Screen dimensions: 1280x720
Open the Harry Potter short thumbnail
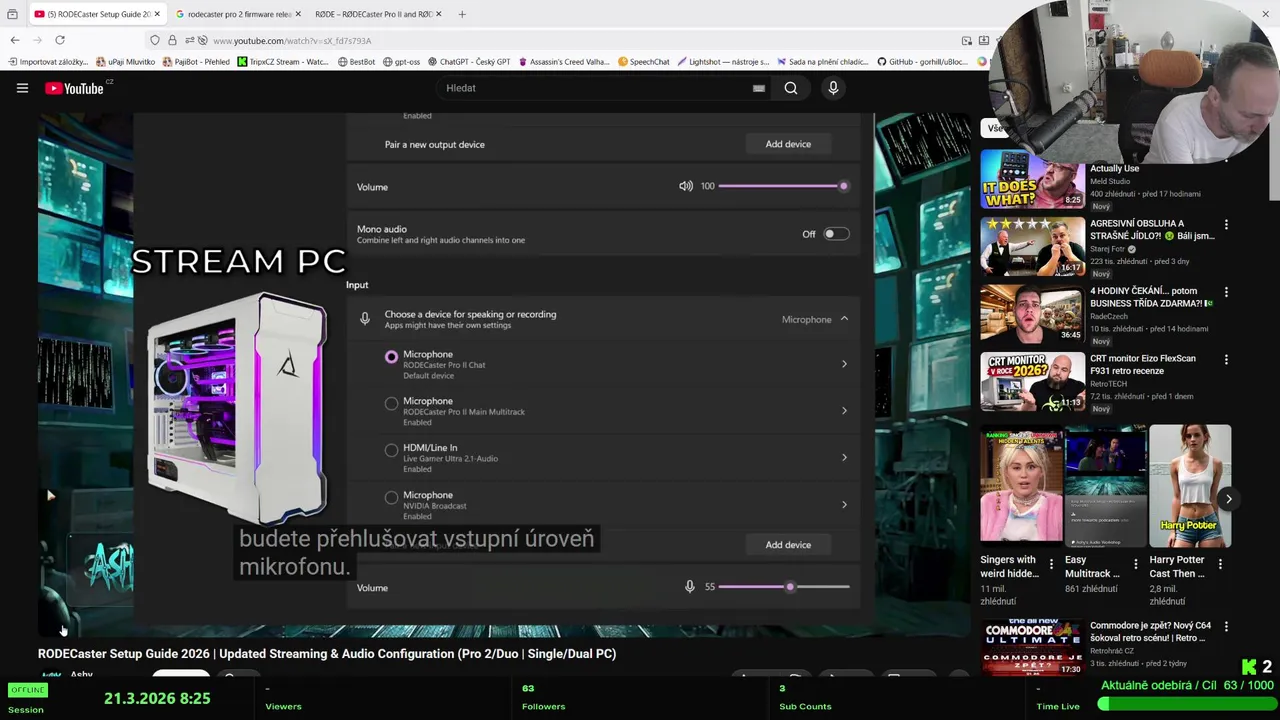click(x=1190, y=486)
